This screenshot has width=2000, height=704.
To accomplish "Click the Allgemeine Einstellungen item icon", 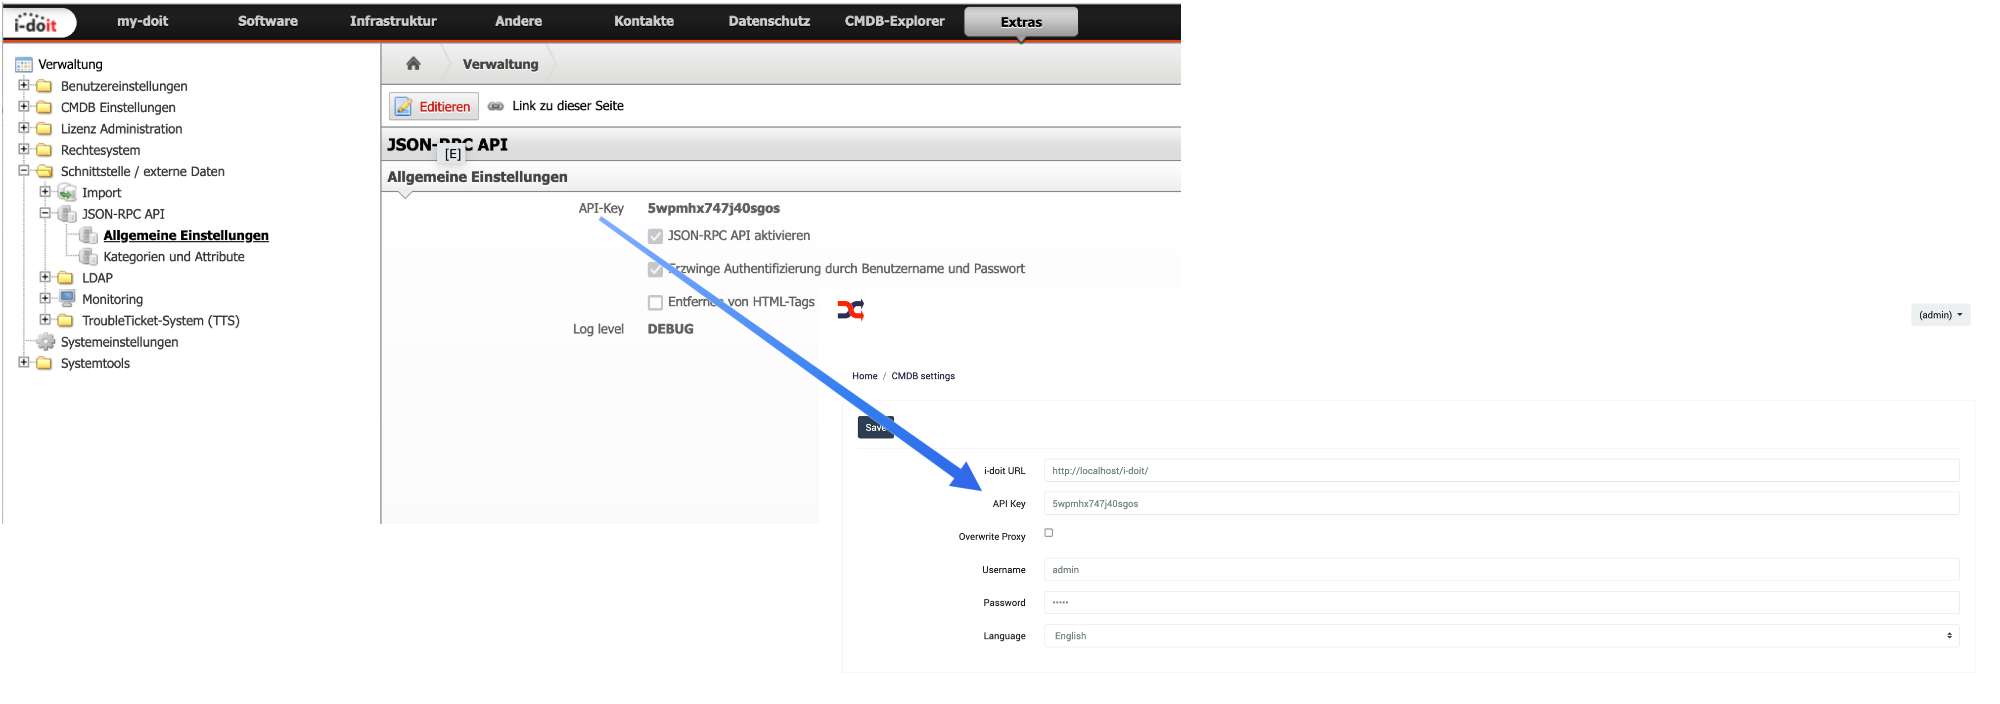I will (x=88, y=235).
